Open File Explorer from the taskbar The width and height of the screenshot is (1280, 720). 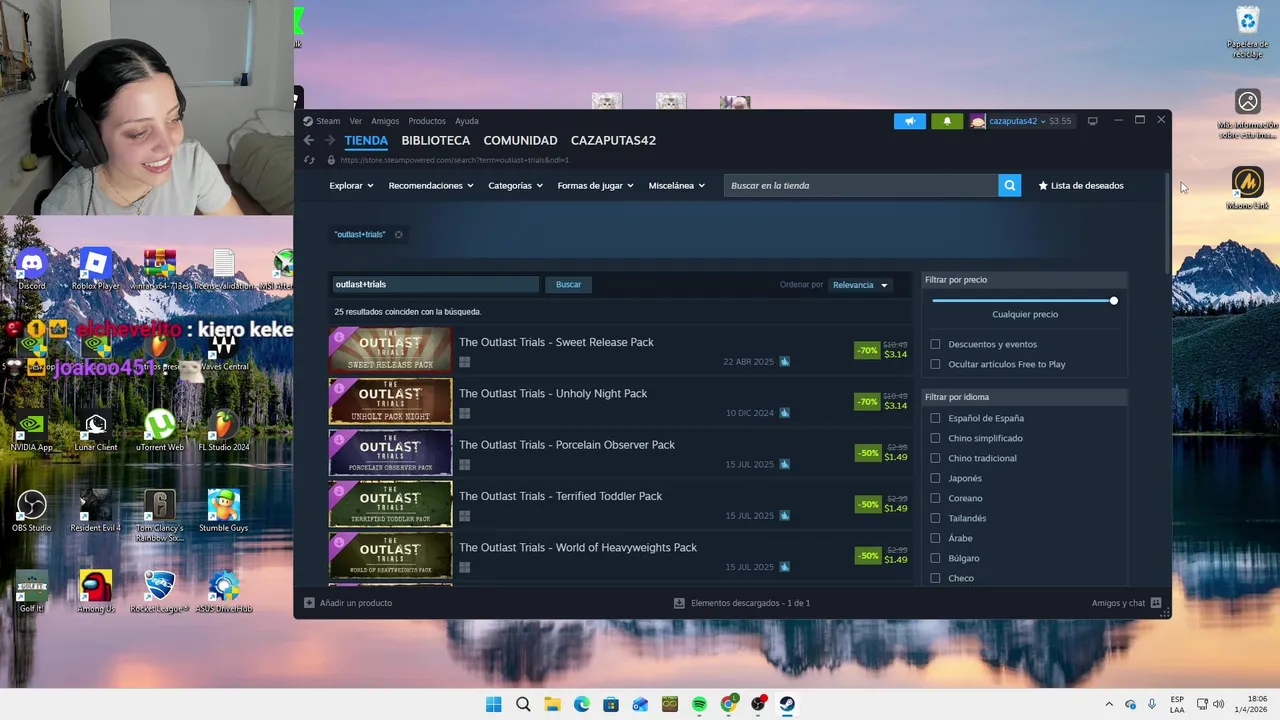click(552, 704)
